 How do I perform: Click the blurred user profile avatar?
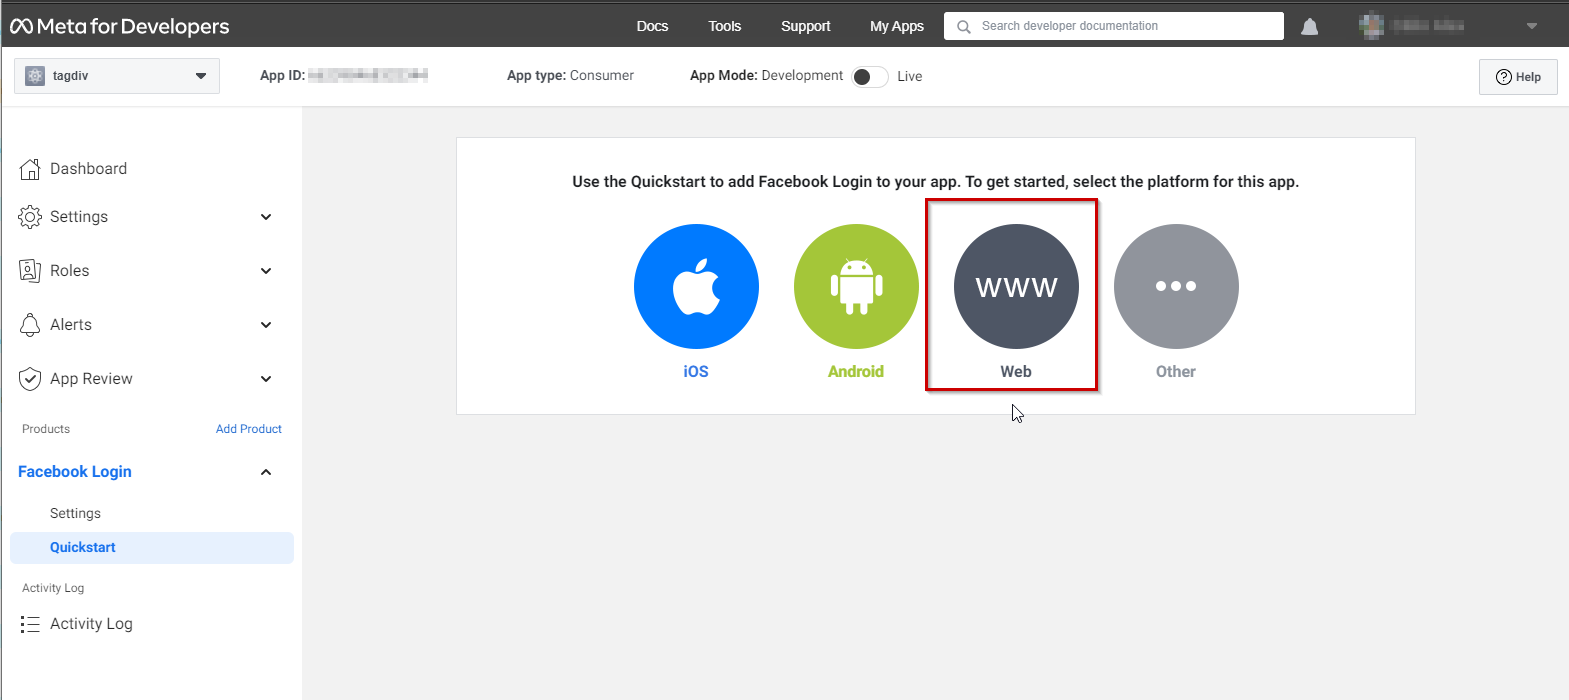[x=1371, y=26]
